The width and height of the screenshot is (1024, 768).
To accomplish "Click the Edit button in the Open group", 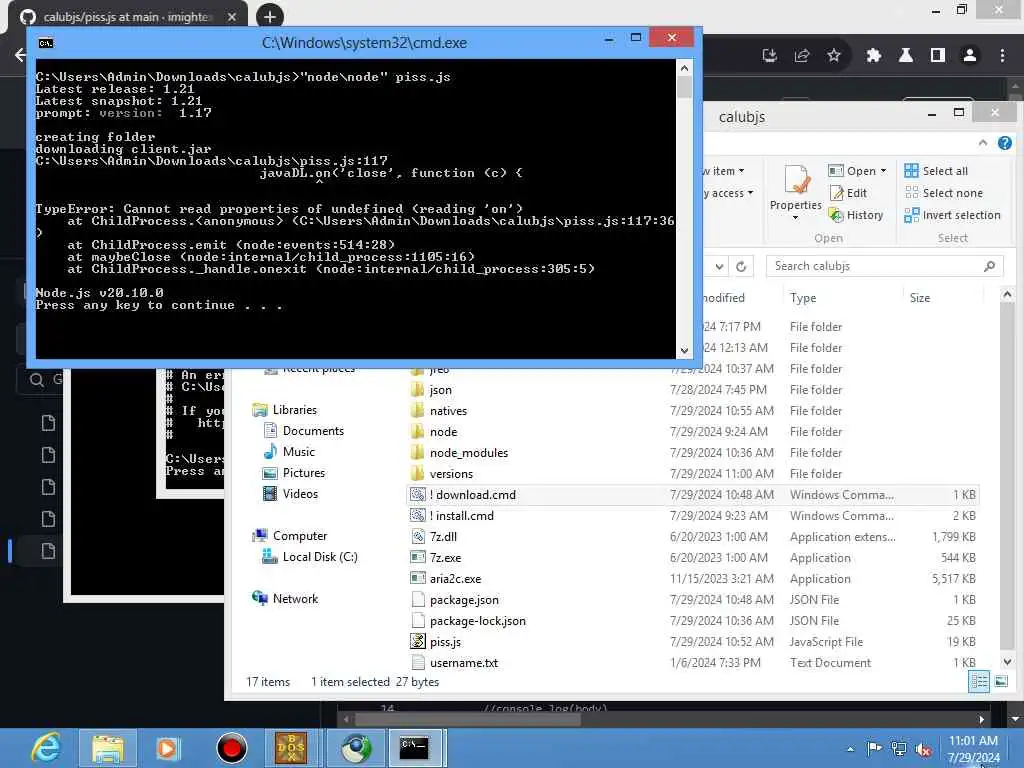I will coord(848,193).
